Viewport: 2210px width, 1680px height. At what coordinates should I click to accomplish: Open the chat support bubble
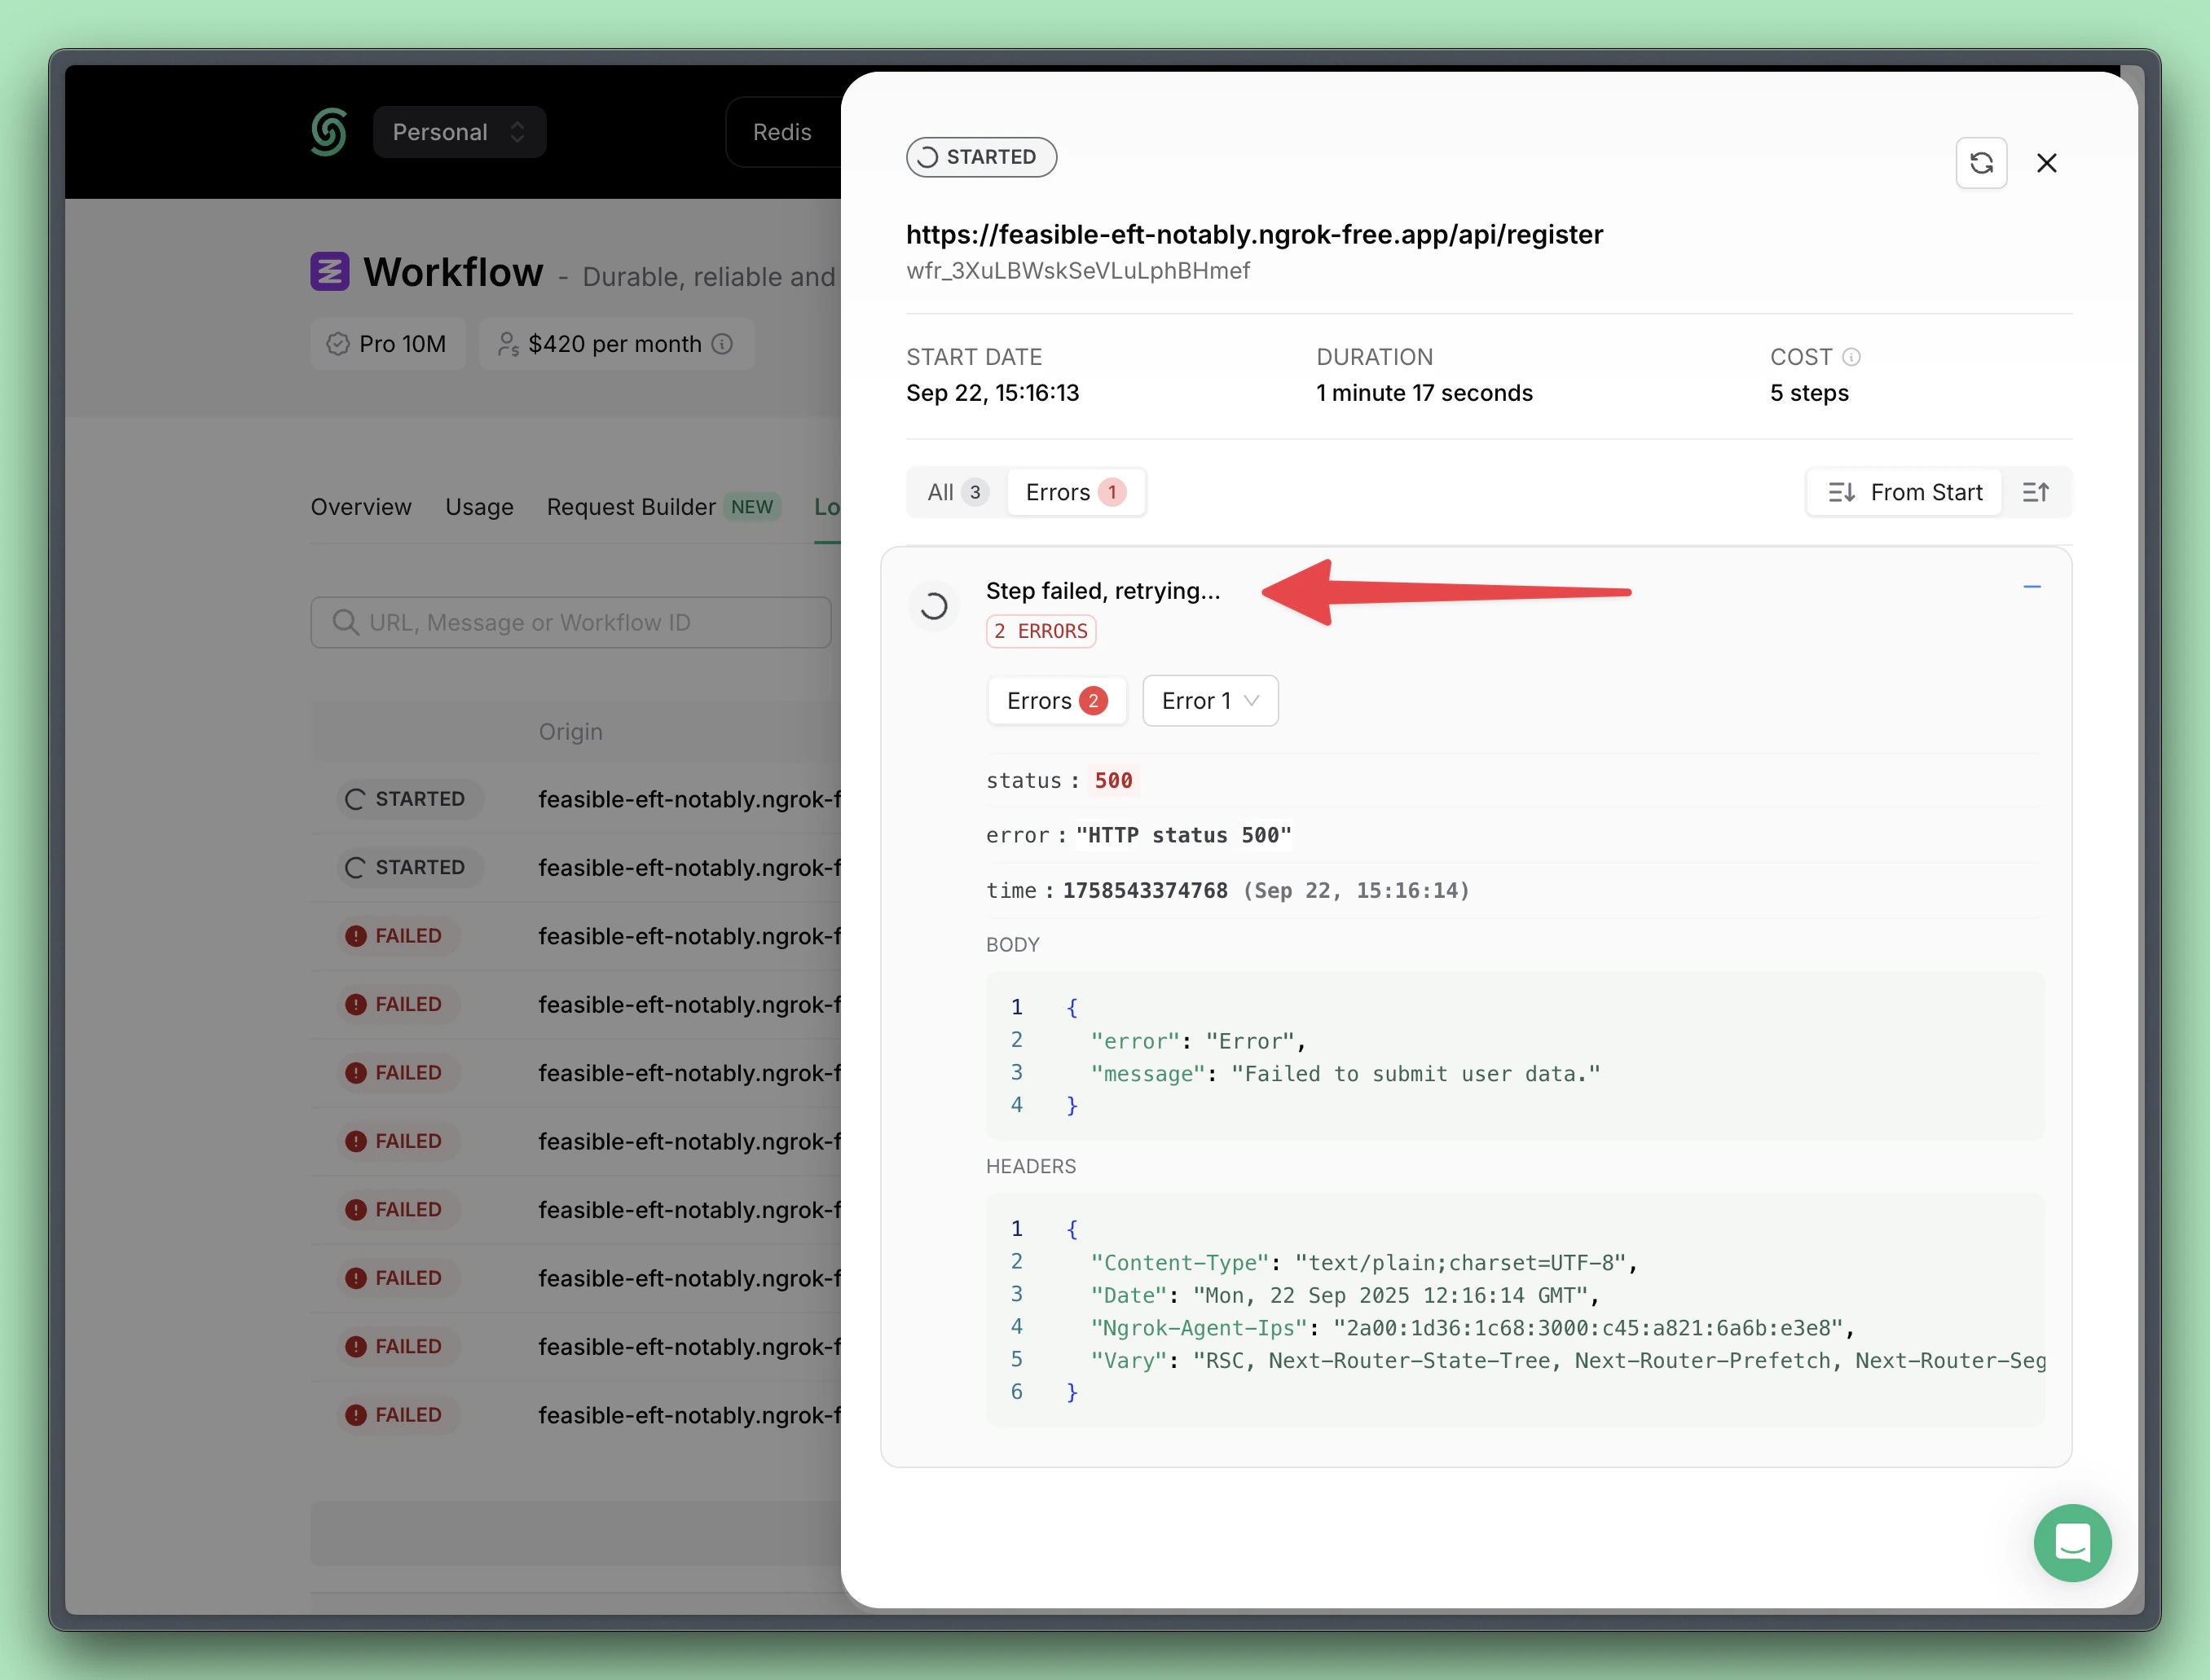(x=2072, y=1542)
